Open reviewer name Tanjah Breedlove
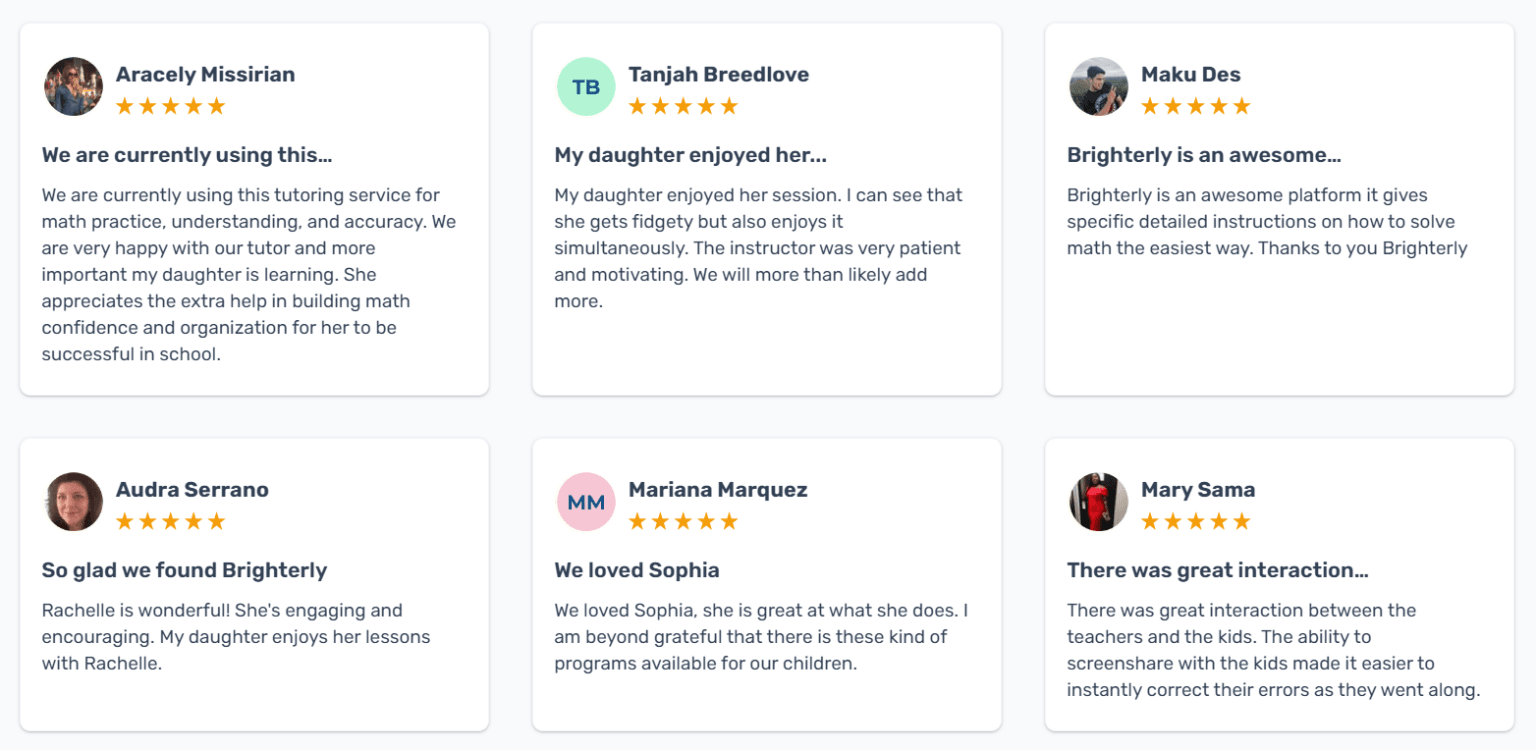1536x750 pixels. (x=718, y=74)
